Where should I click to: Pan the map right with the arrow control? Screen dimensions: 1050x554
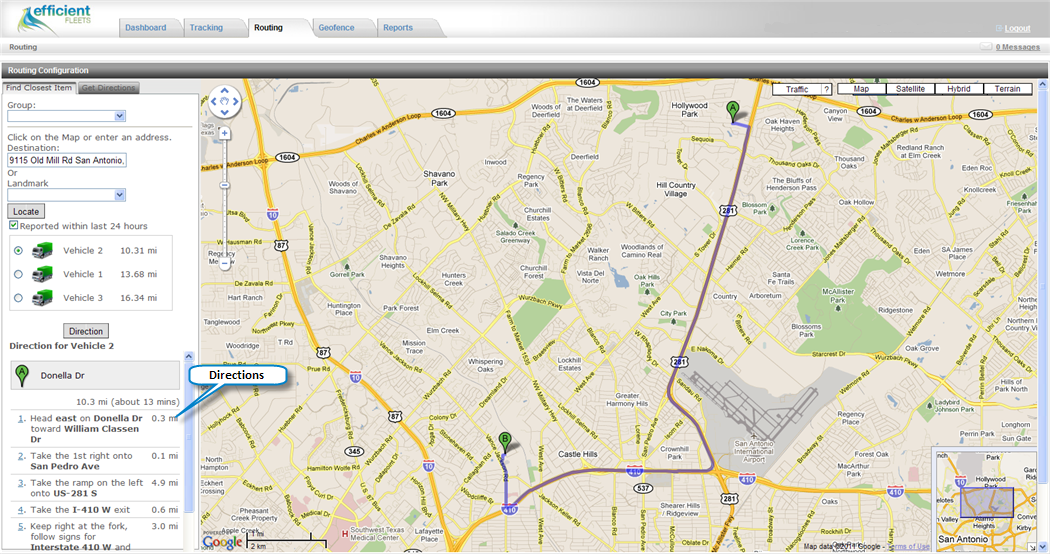click(x=236, y=102)
